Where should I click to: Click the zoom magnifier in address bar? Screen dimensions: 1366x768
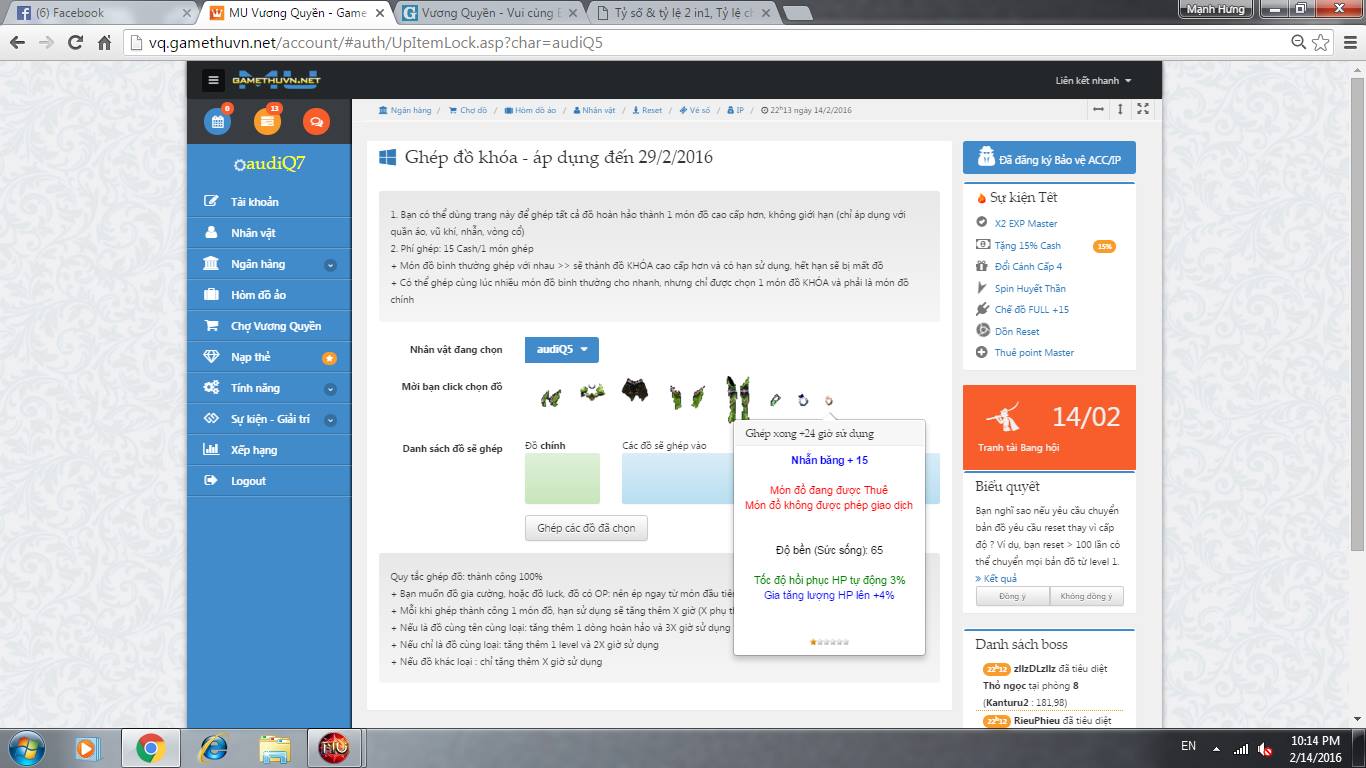point(1298,43)
